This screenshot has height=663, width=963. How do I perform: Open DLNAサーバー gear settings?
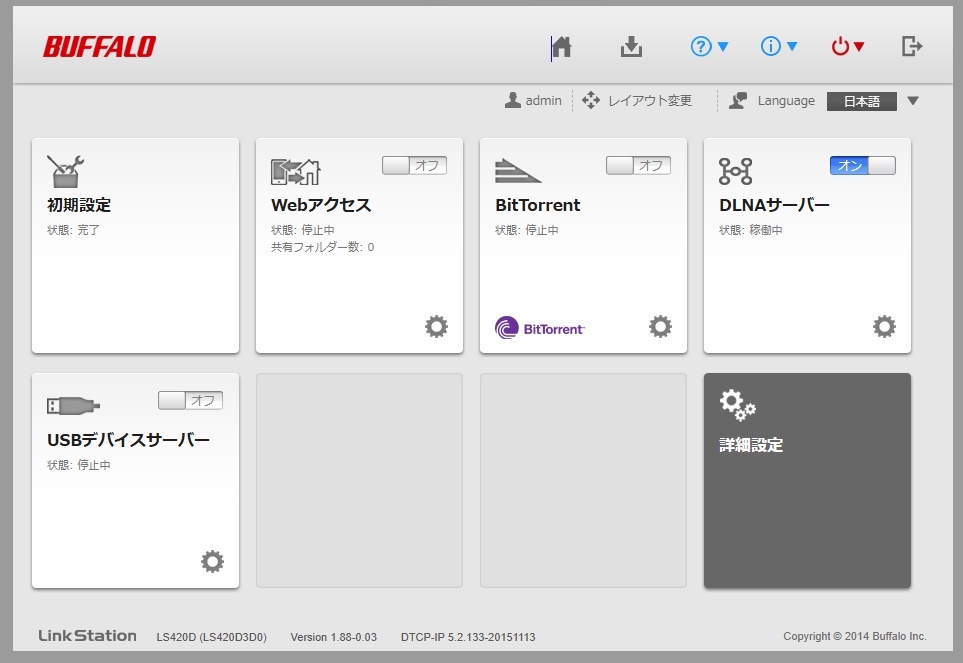(x=884, y=327)
